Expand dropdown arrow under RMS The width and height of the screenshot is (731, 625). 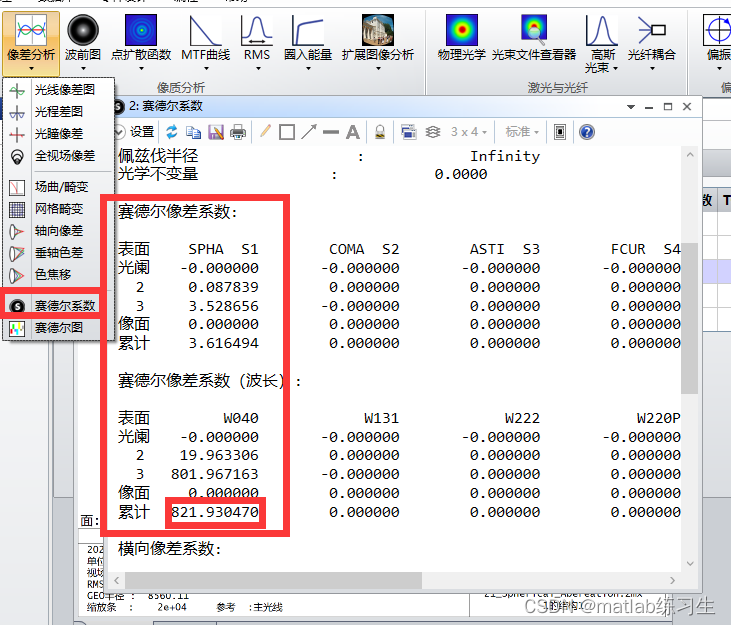(258, 69)
